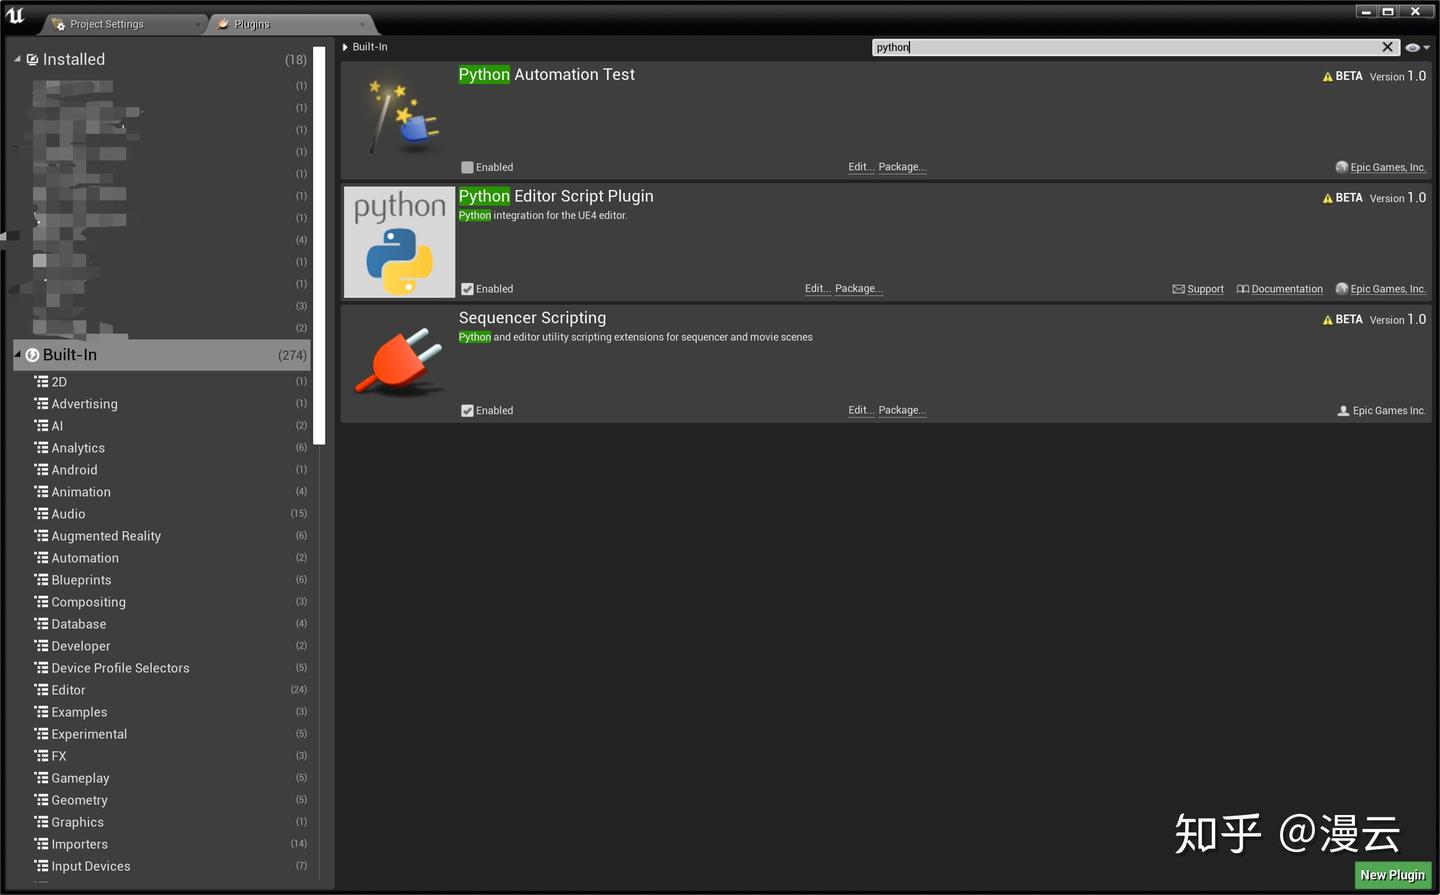Disable the Python Editor Script Plugin
This screenshot has height=895, width=1440.
[467, 288]
